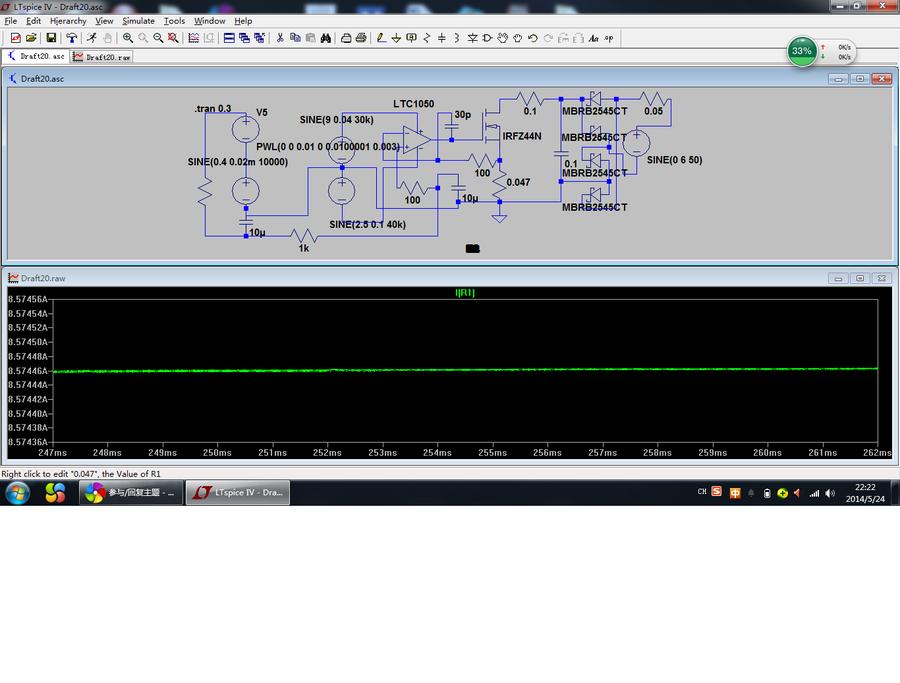Open the browser taskbar button

tap(131, 492)
